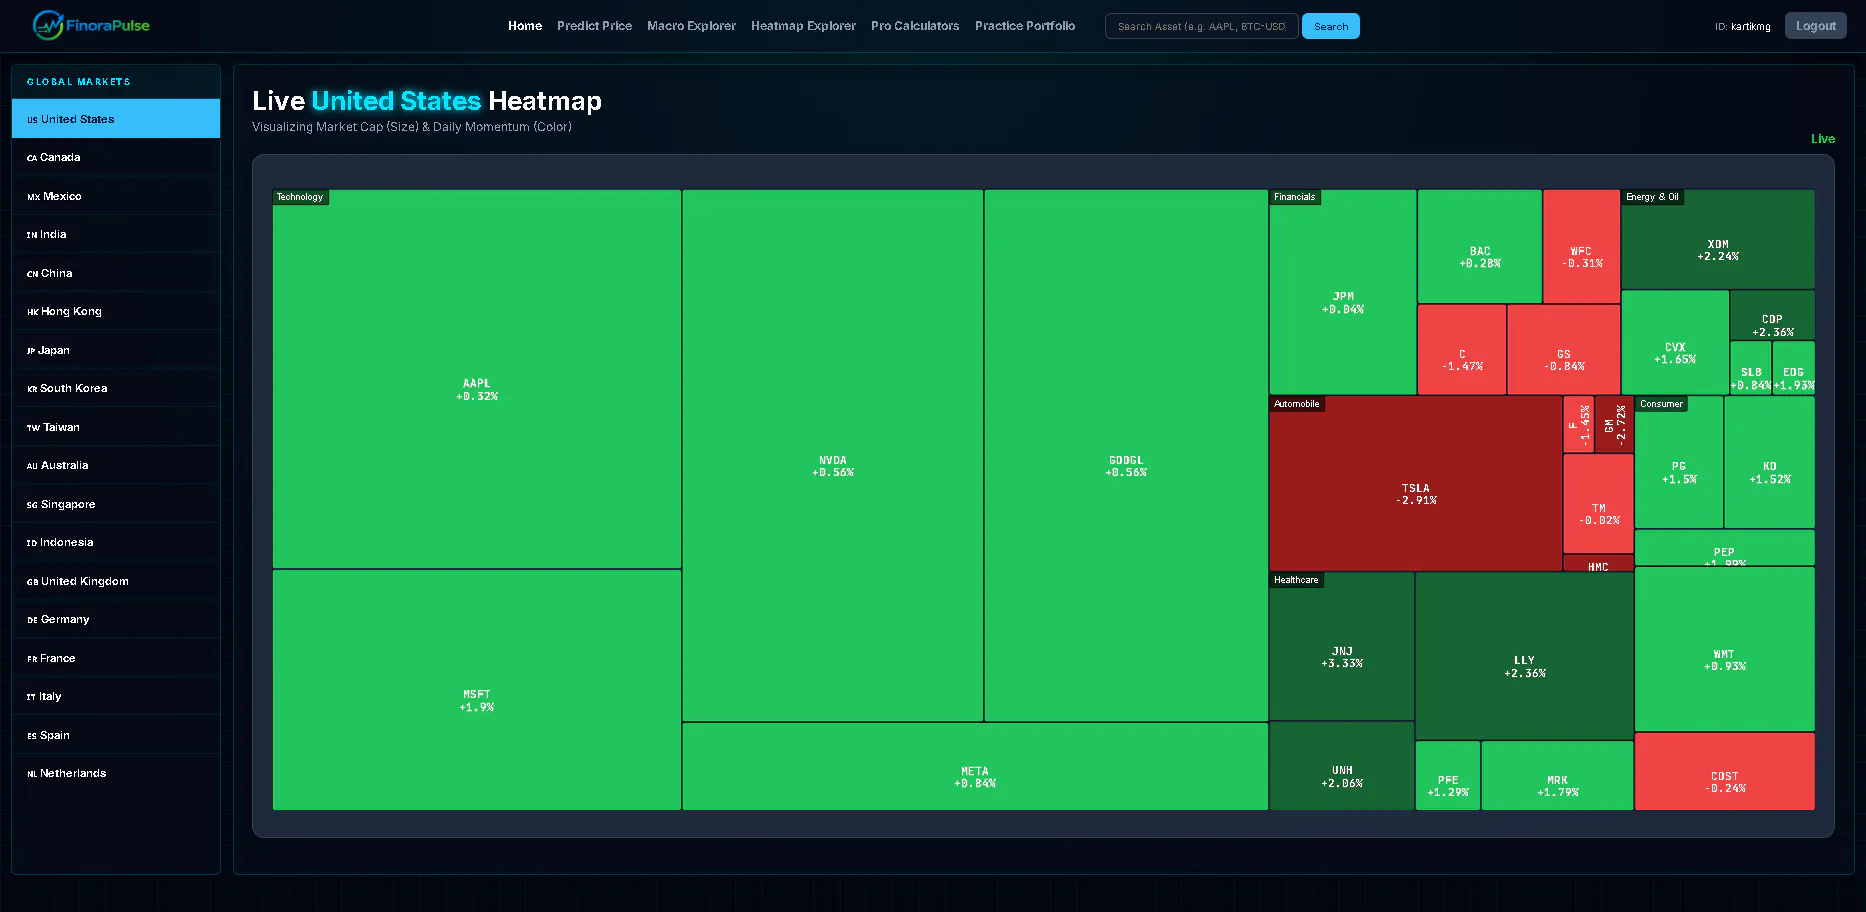Viewport: 1866px width, 912px height.
Task: Click the AAPL heatmap tile
Action: pos(477,379)
